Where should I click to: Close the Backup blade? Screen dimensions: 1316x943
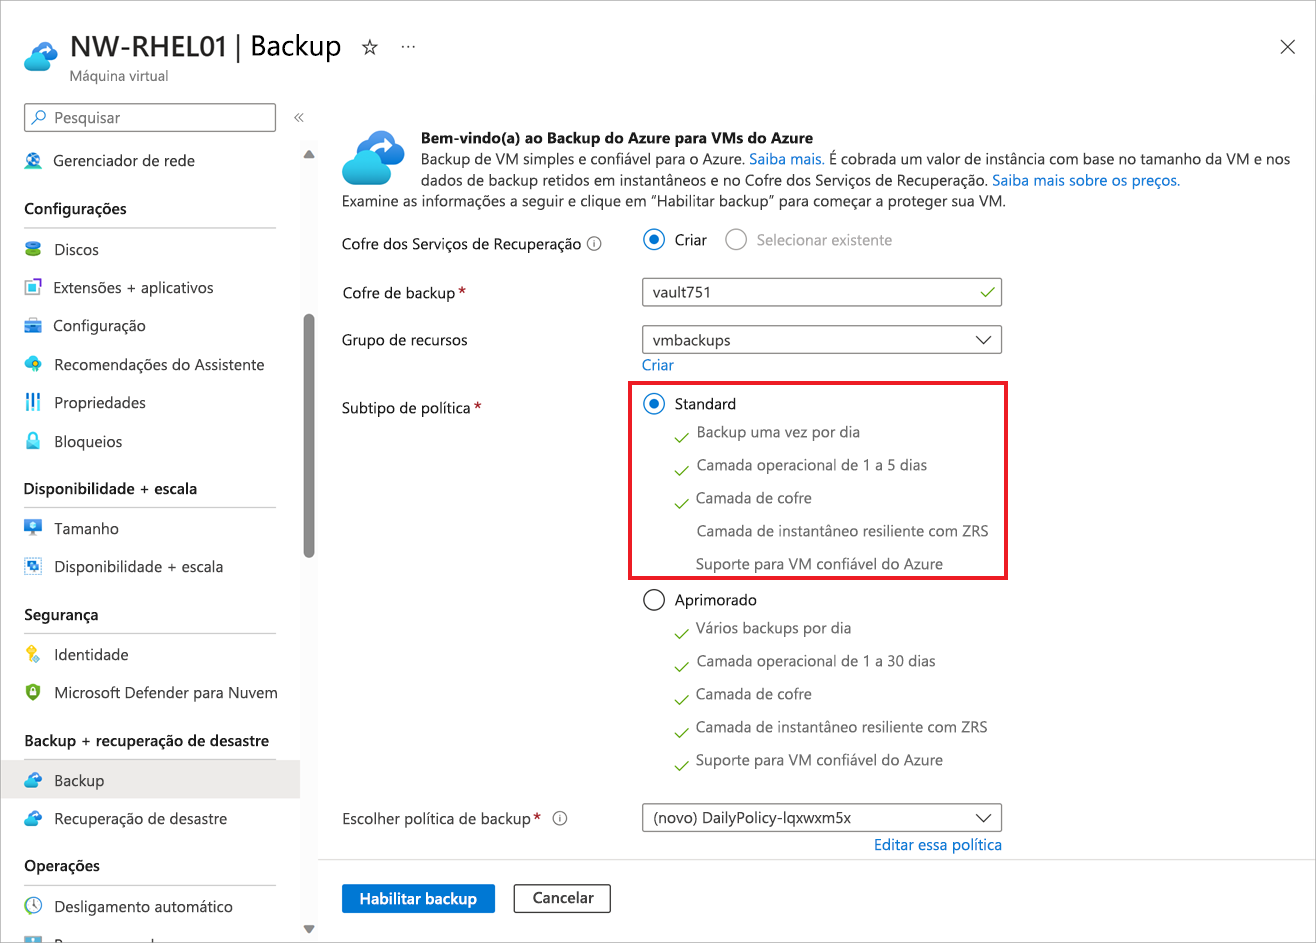(x=1288, y=47)
